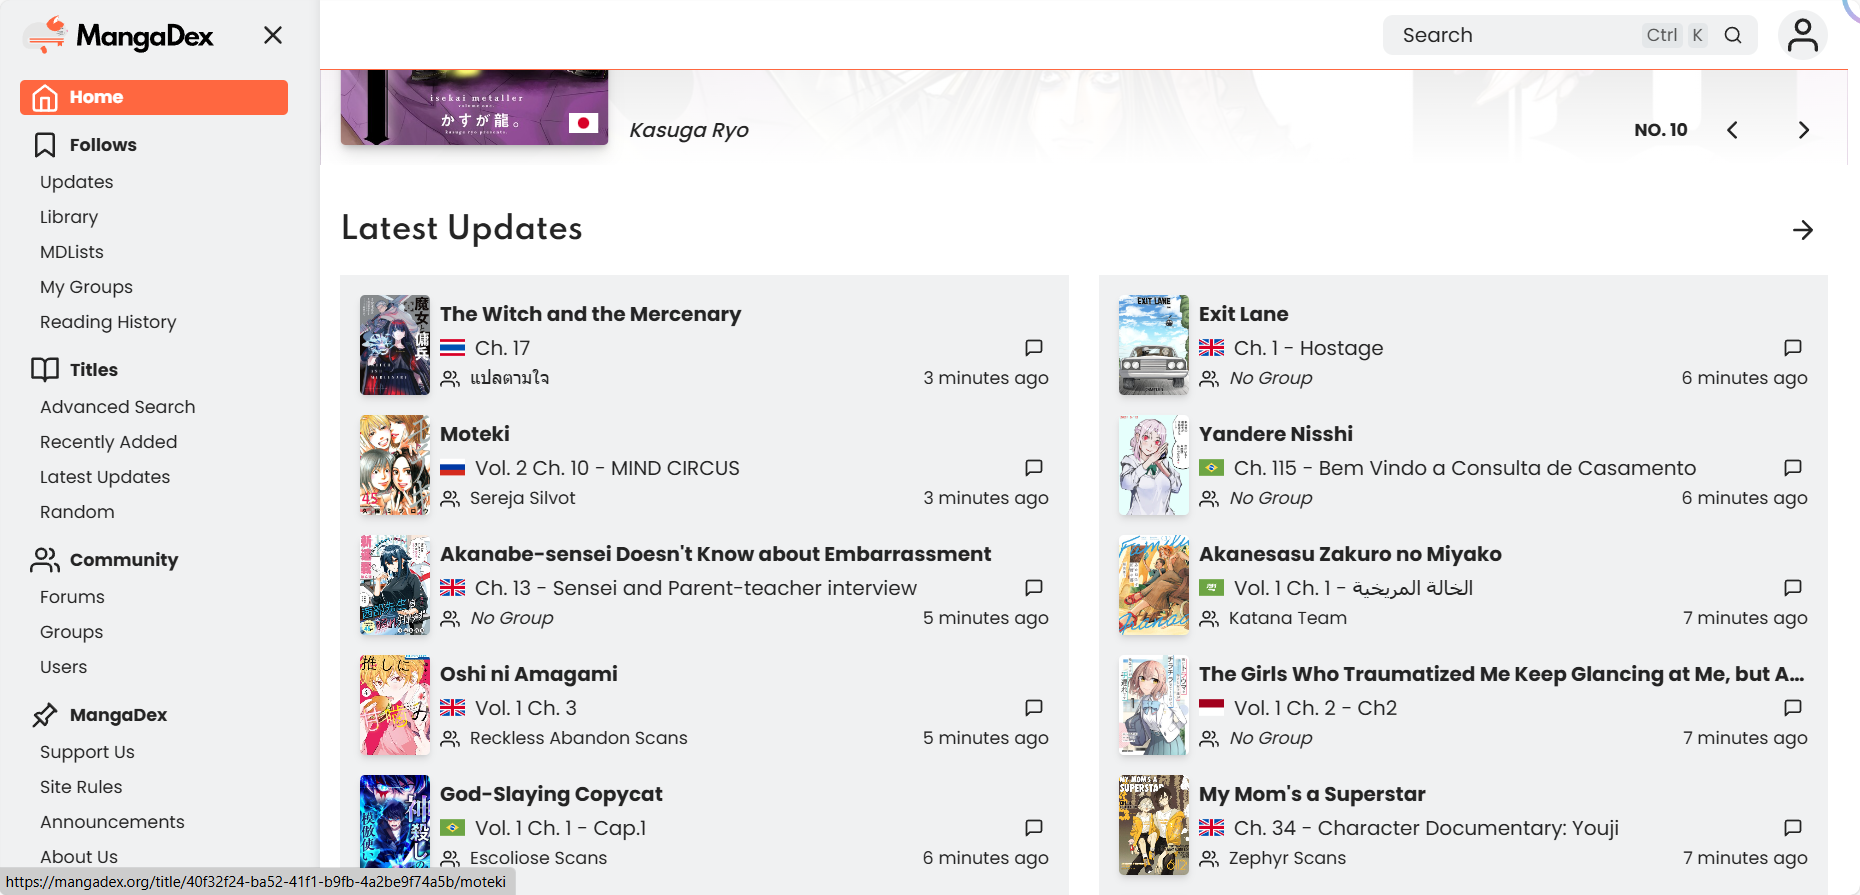Open Forums in the sidebar
The width and height of the screenshot is (1860, 895).
click(x=72, y=597)
